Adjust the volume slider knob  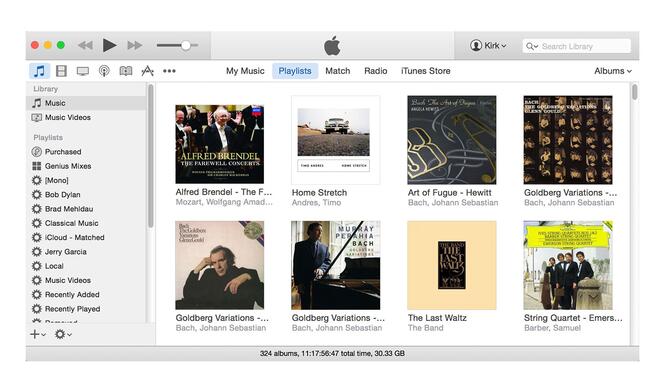click(186, 45)
